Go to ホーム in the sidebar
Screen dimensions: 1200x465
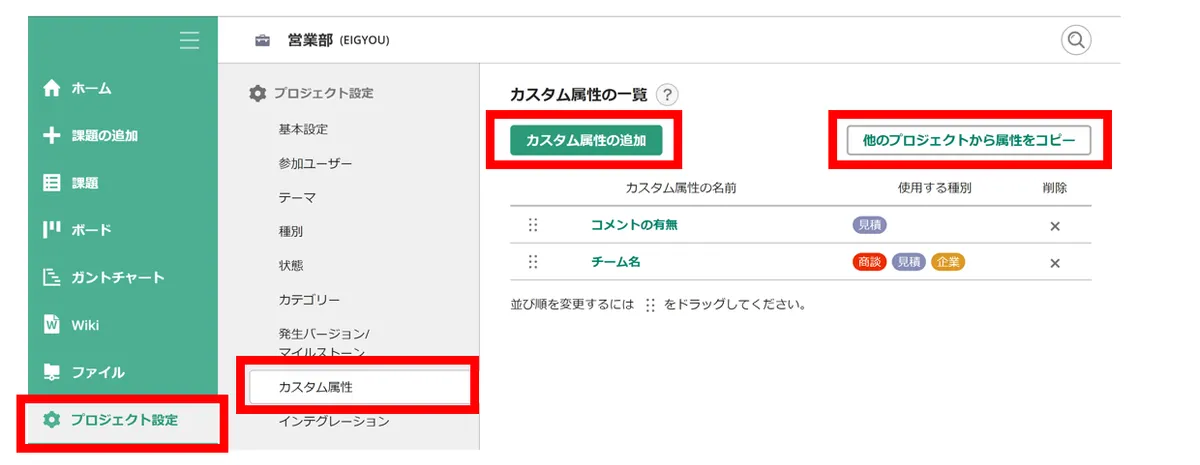point(90,89)
